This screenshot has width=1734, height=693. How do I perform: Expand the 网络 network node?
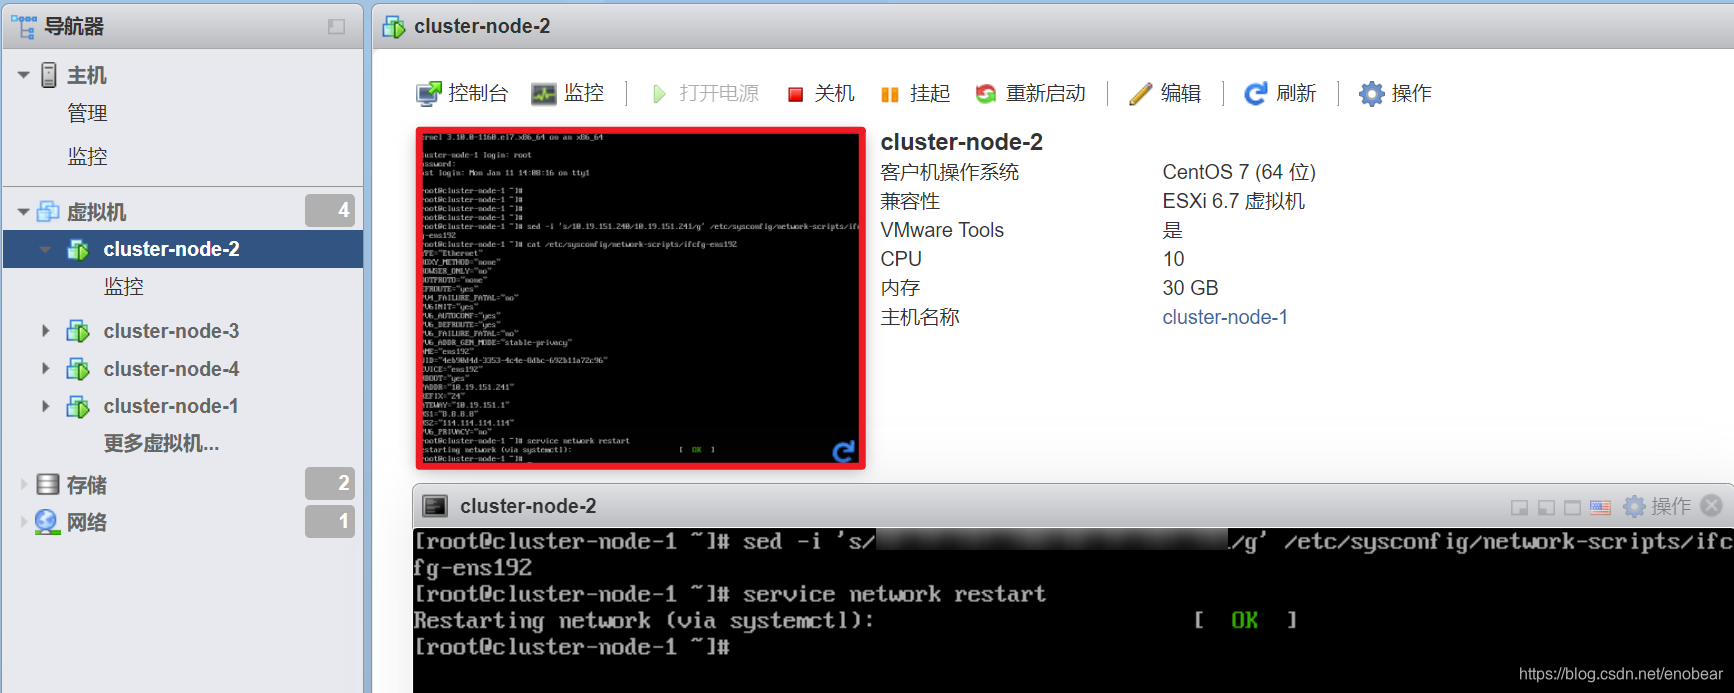pyautogui.click(x=24, y=521)
